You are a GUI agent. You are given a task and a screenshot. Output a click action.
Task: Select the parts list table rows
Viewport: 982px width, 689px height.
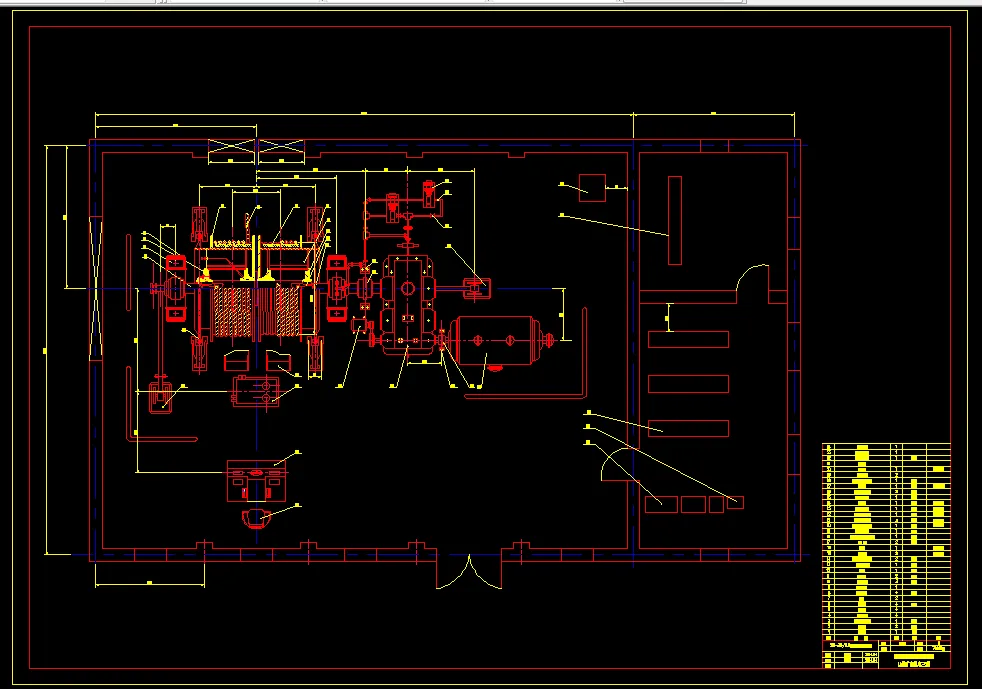point(886,542)
